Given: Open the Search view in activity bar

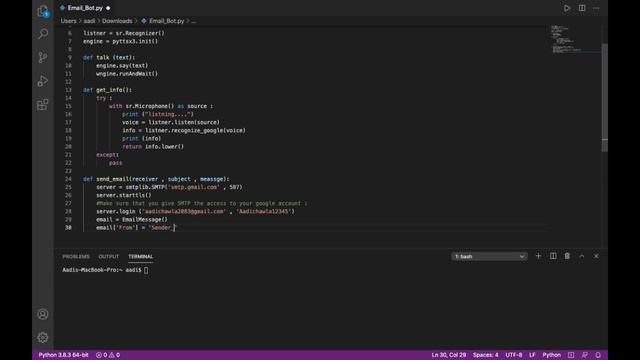Looking at the screenshot, I should pyautogui.click(x=43, y=33).
